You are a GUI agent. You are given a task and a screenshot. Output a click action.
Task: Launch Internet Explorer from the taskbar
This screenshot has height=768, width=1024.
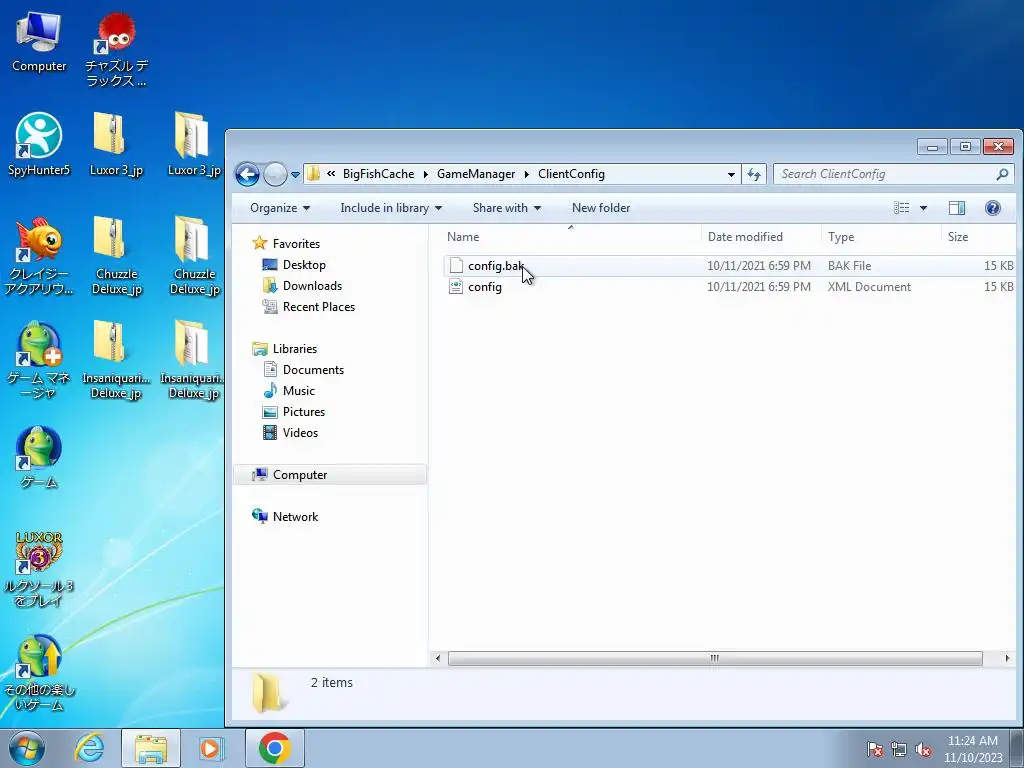(89, 748)
